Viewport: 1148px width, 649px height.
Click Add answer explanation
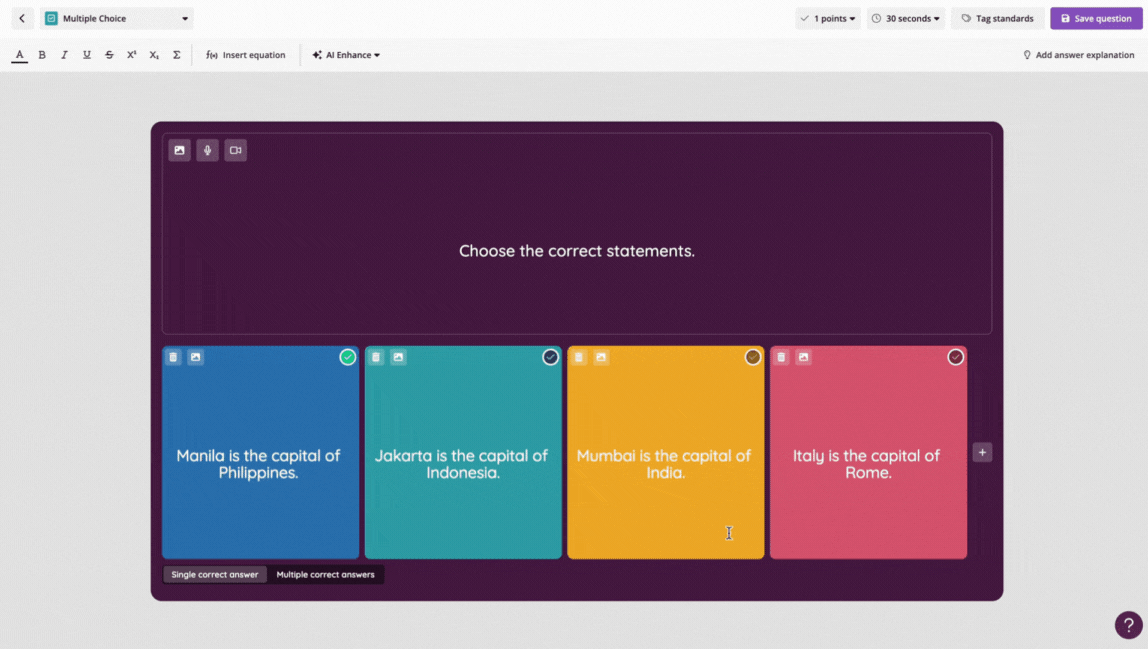tap(1078, 55)
